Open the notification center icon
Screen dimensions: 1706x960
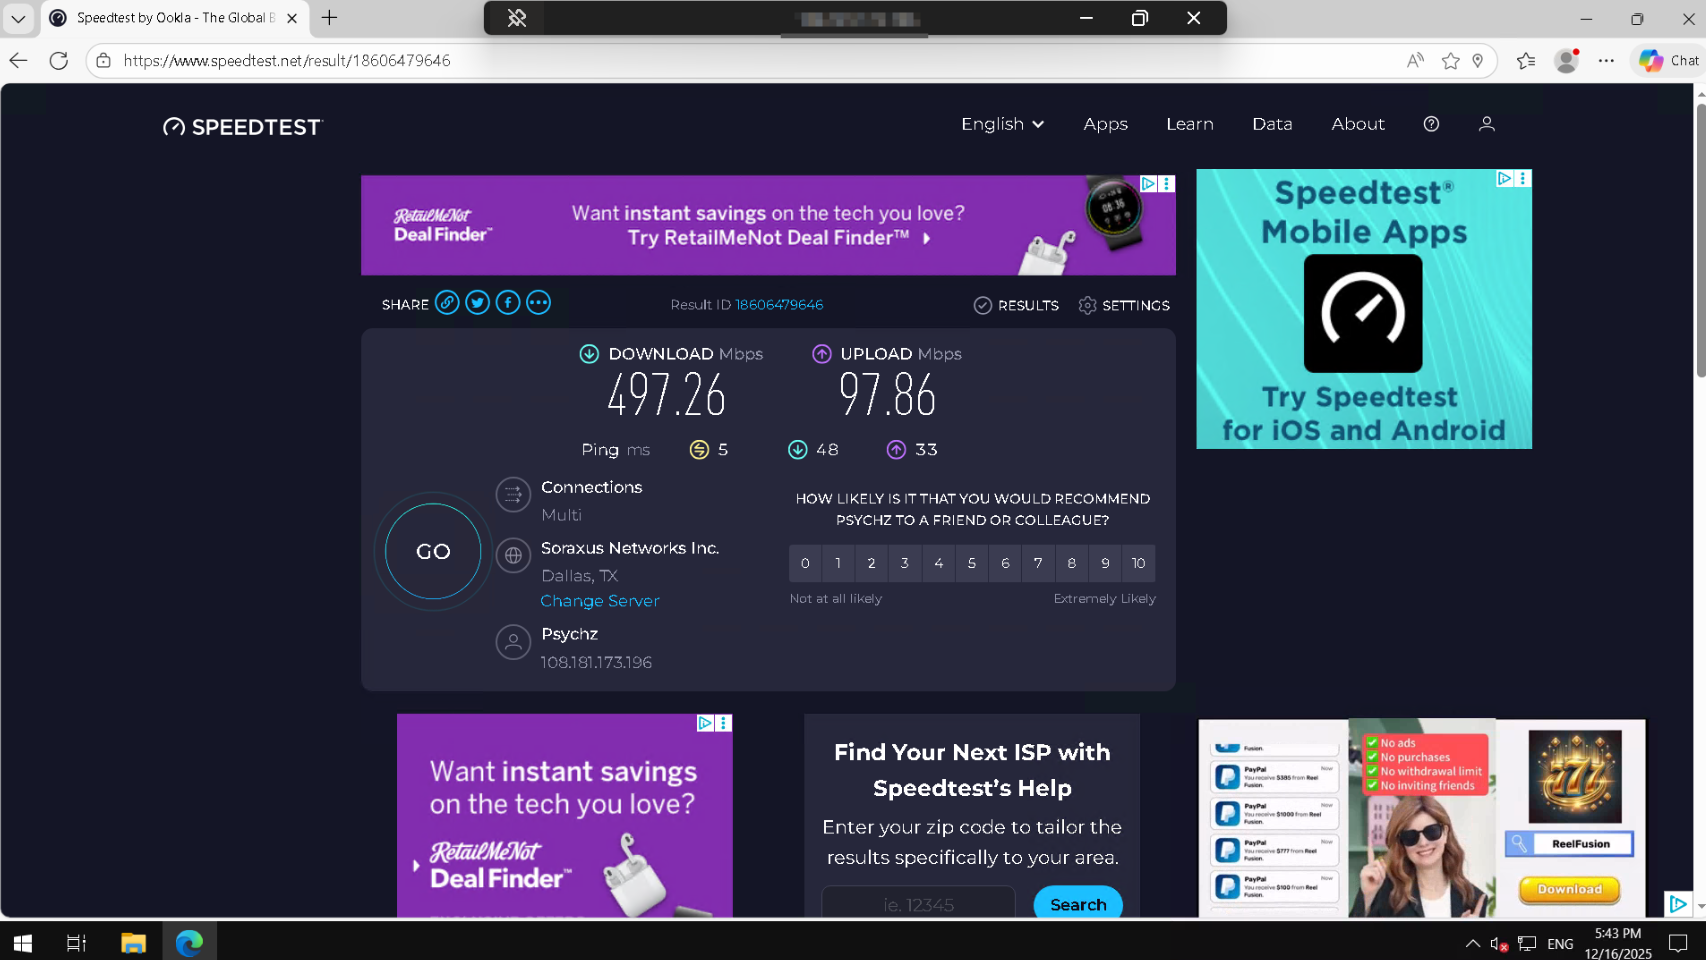tap(1678, 943)
